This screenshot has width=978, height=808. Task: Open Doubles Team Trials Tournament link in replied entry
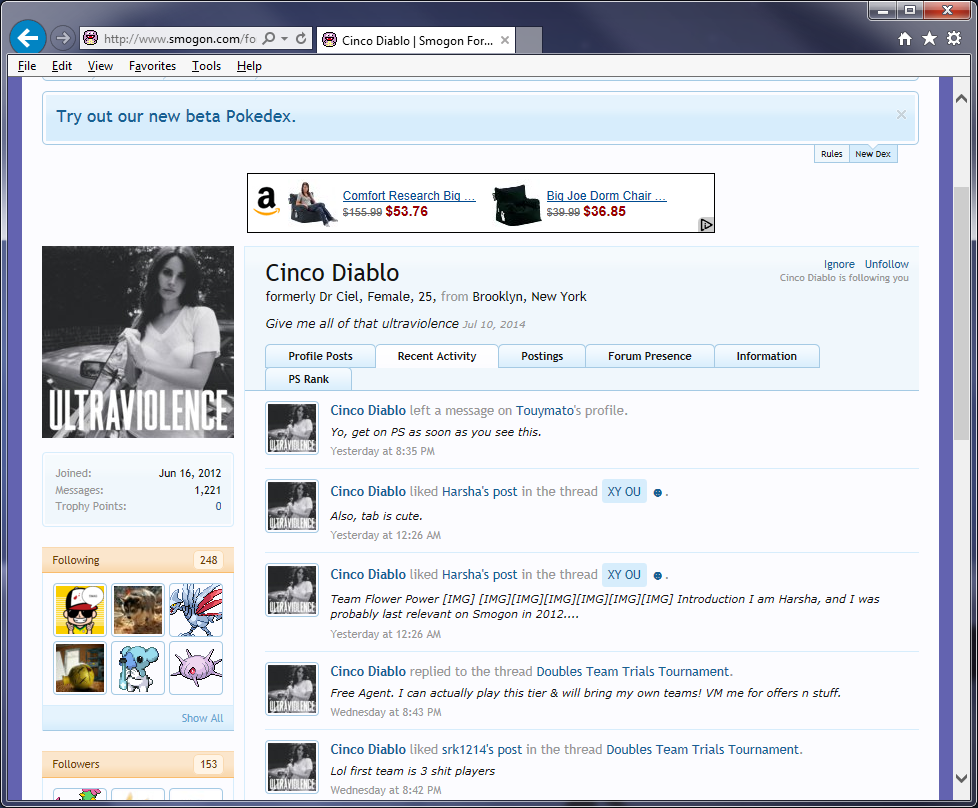pos(632,671)
